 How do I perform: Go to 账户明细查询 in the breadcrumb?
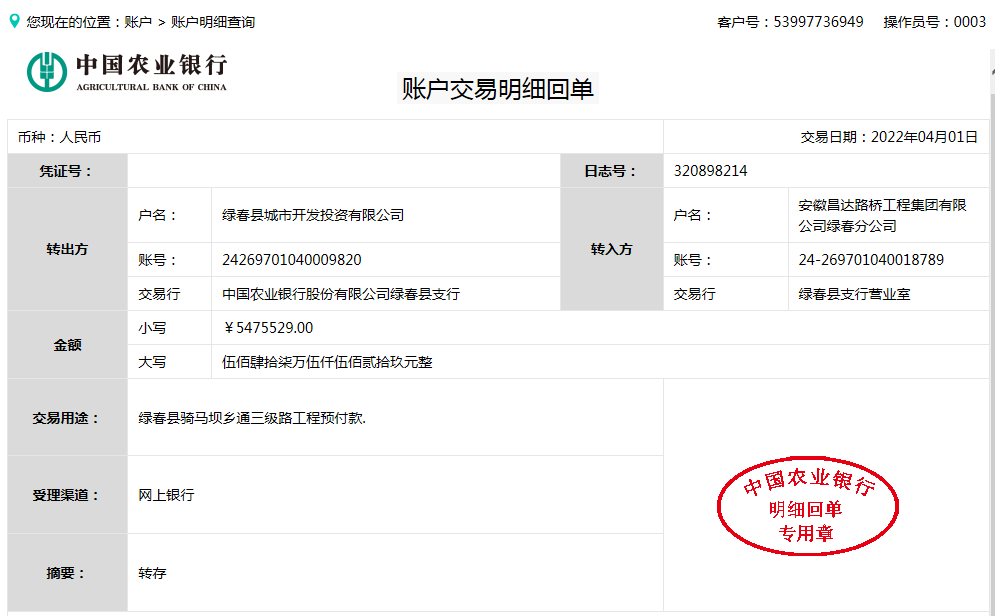pos(213,22)
